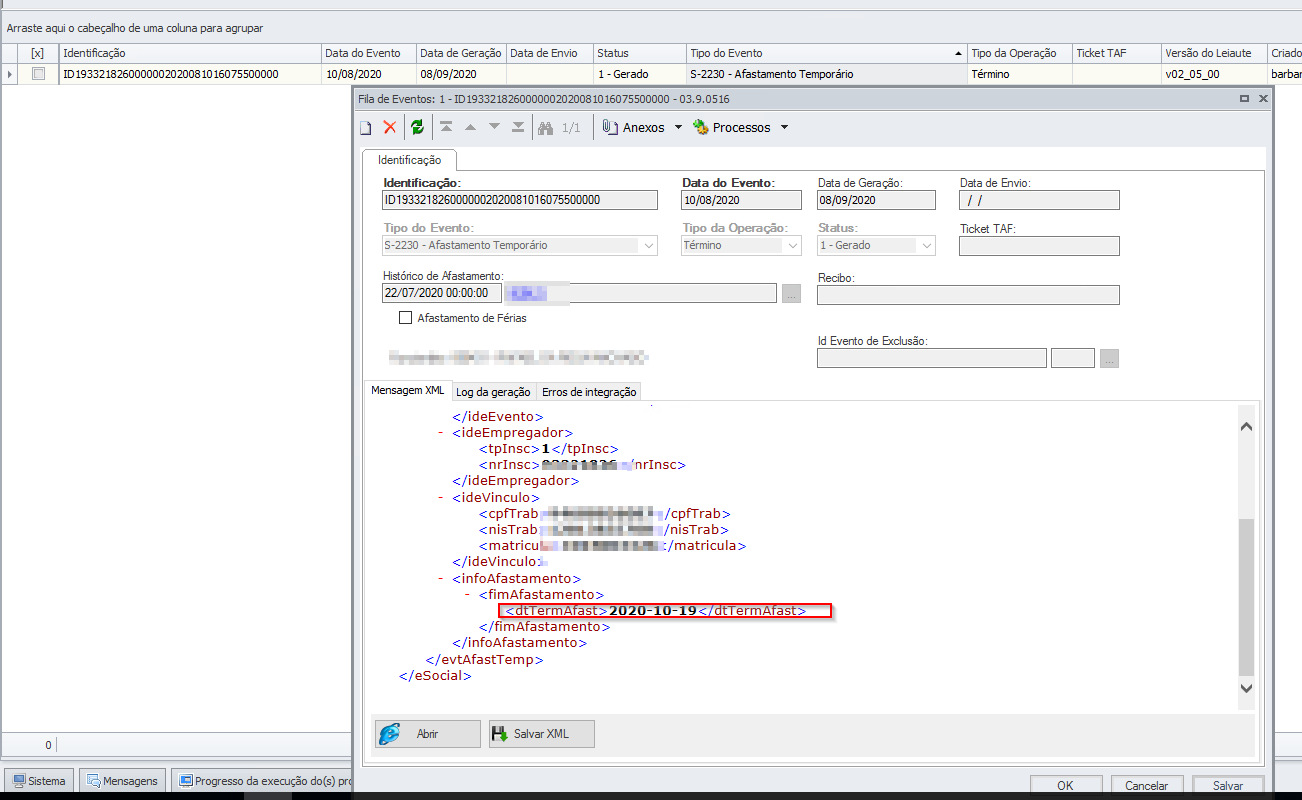Screen dimensions: 1302x800
Task: Collapse the fimAfastamento XML node
Action: pyautogui.click(x=468, y=595)
